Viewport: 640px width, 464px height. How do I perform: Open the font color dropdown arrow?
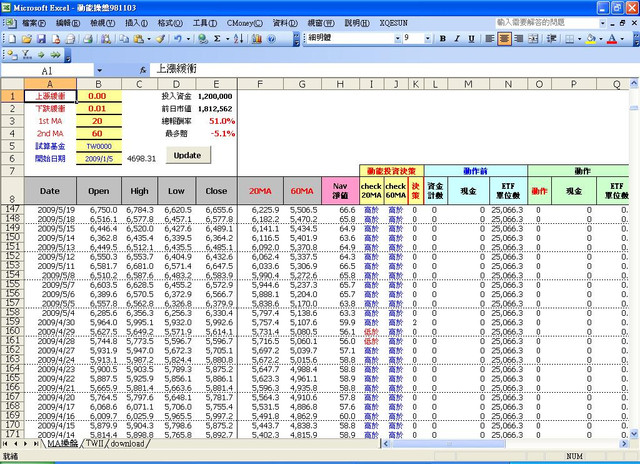[x=623, y=38]
